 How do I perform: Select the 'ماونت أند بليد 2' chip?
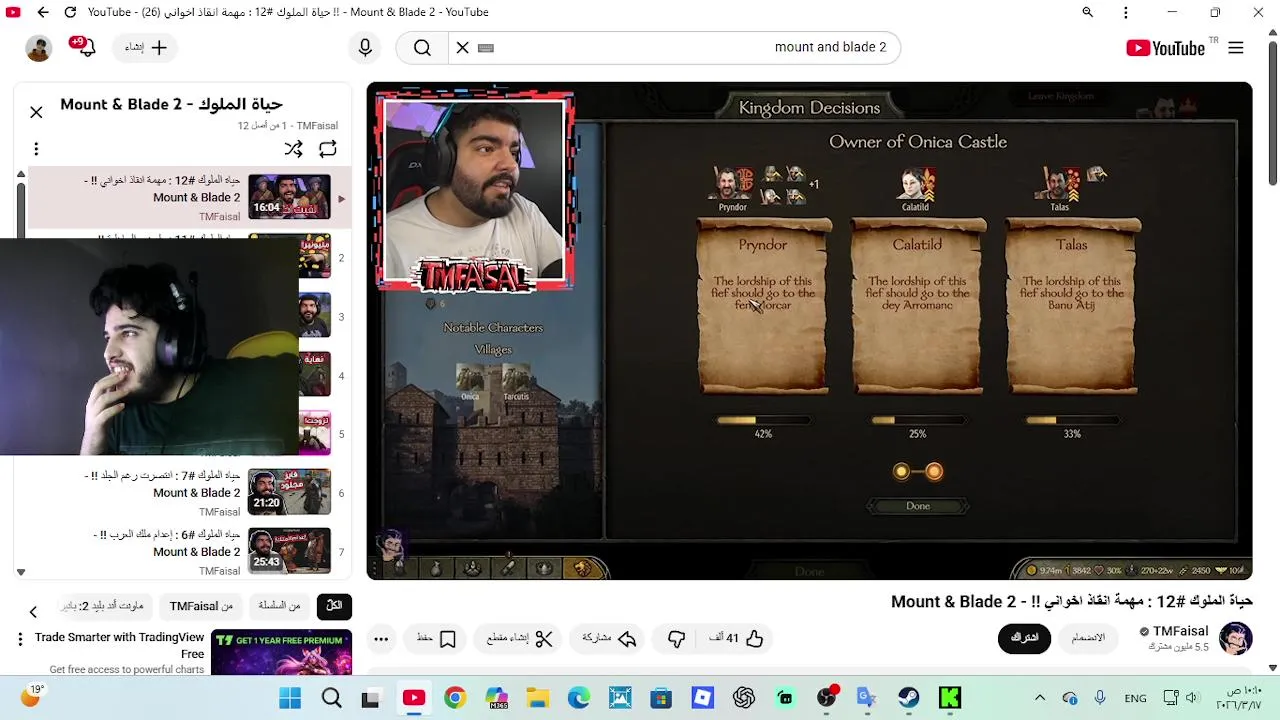click(104, 606)
